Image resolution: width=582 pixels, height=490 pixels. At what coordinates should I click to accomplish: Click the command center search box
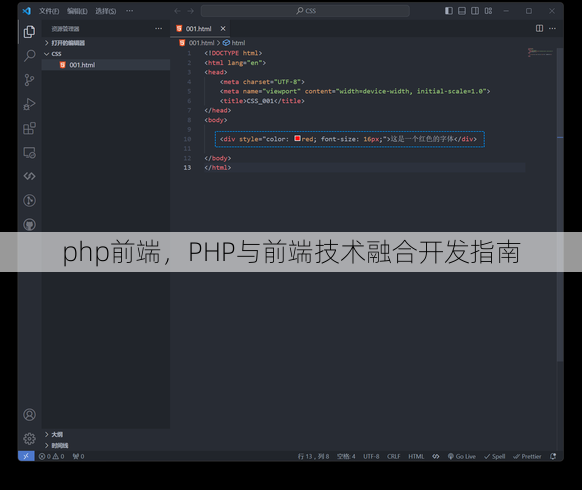pos(305,11)
